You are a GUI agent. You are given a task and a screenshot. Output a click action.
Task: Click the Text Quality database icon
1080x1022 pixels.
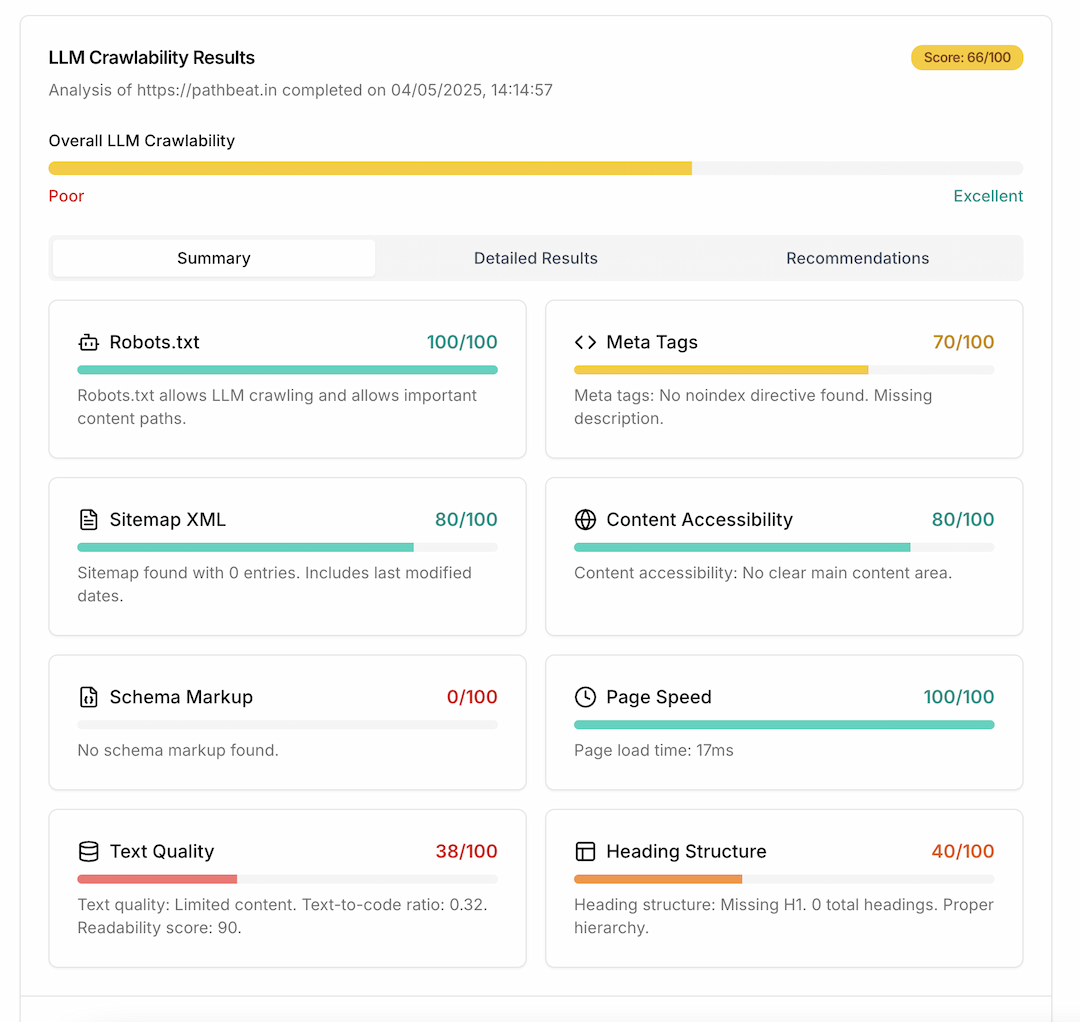click(x=89, y=852)
